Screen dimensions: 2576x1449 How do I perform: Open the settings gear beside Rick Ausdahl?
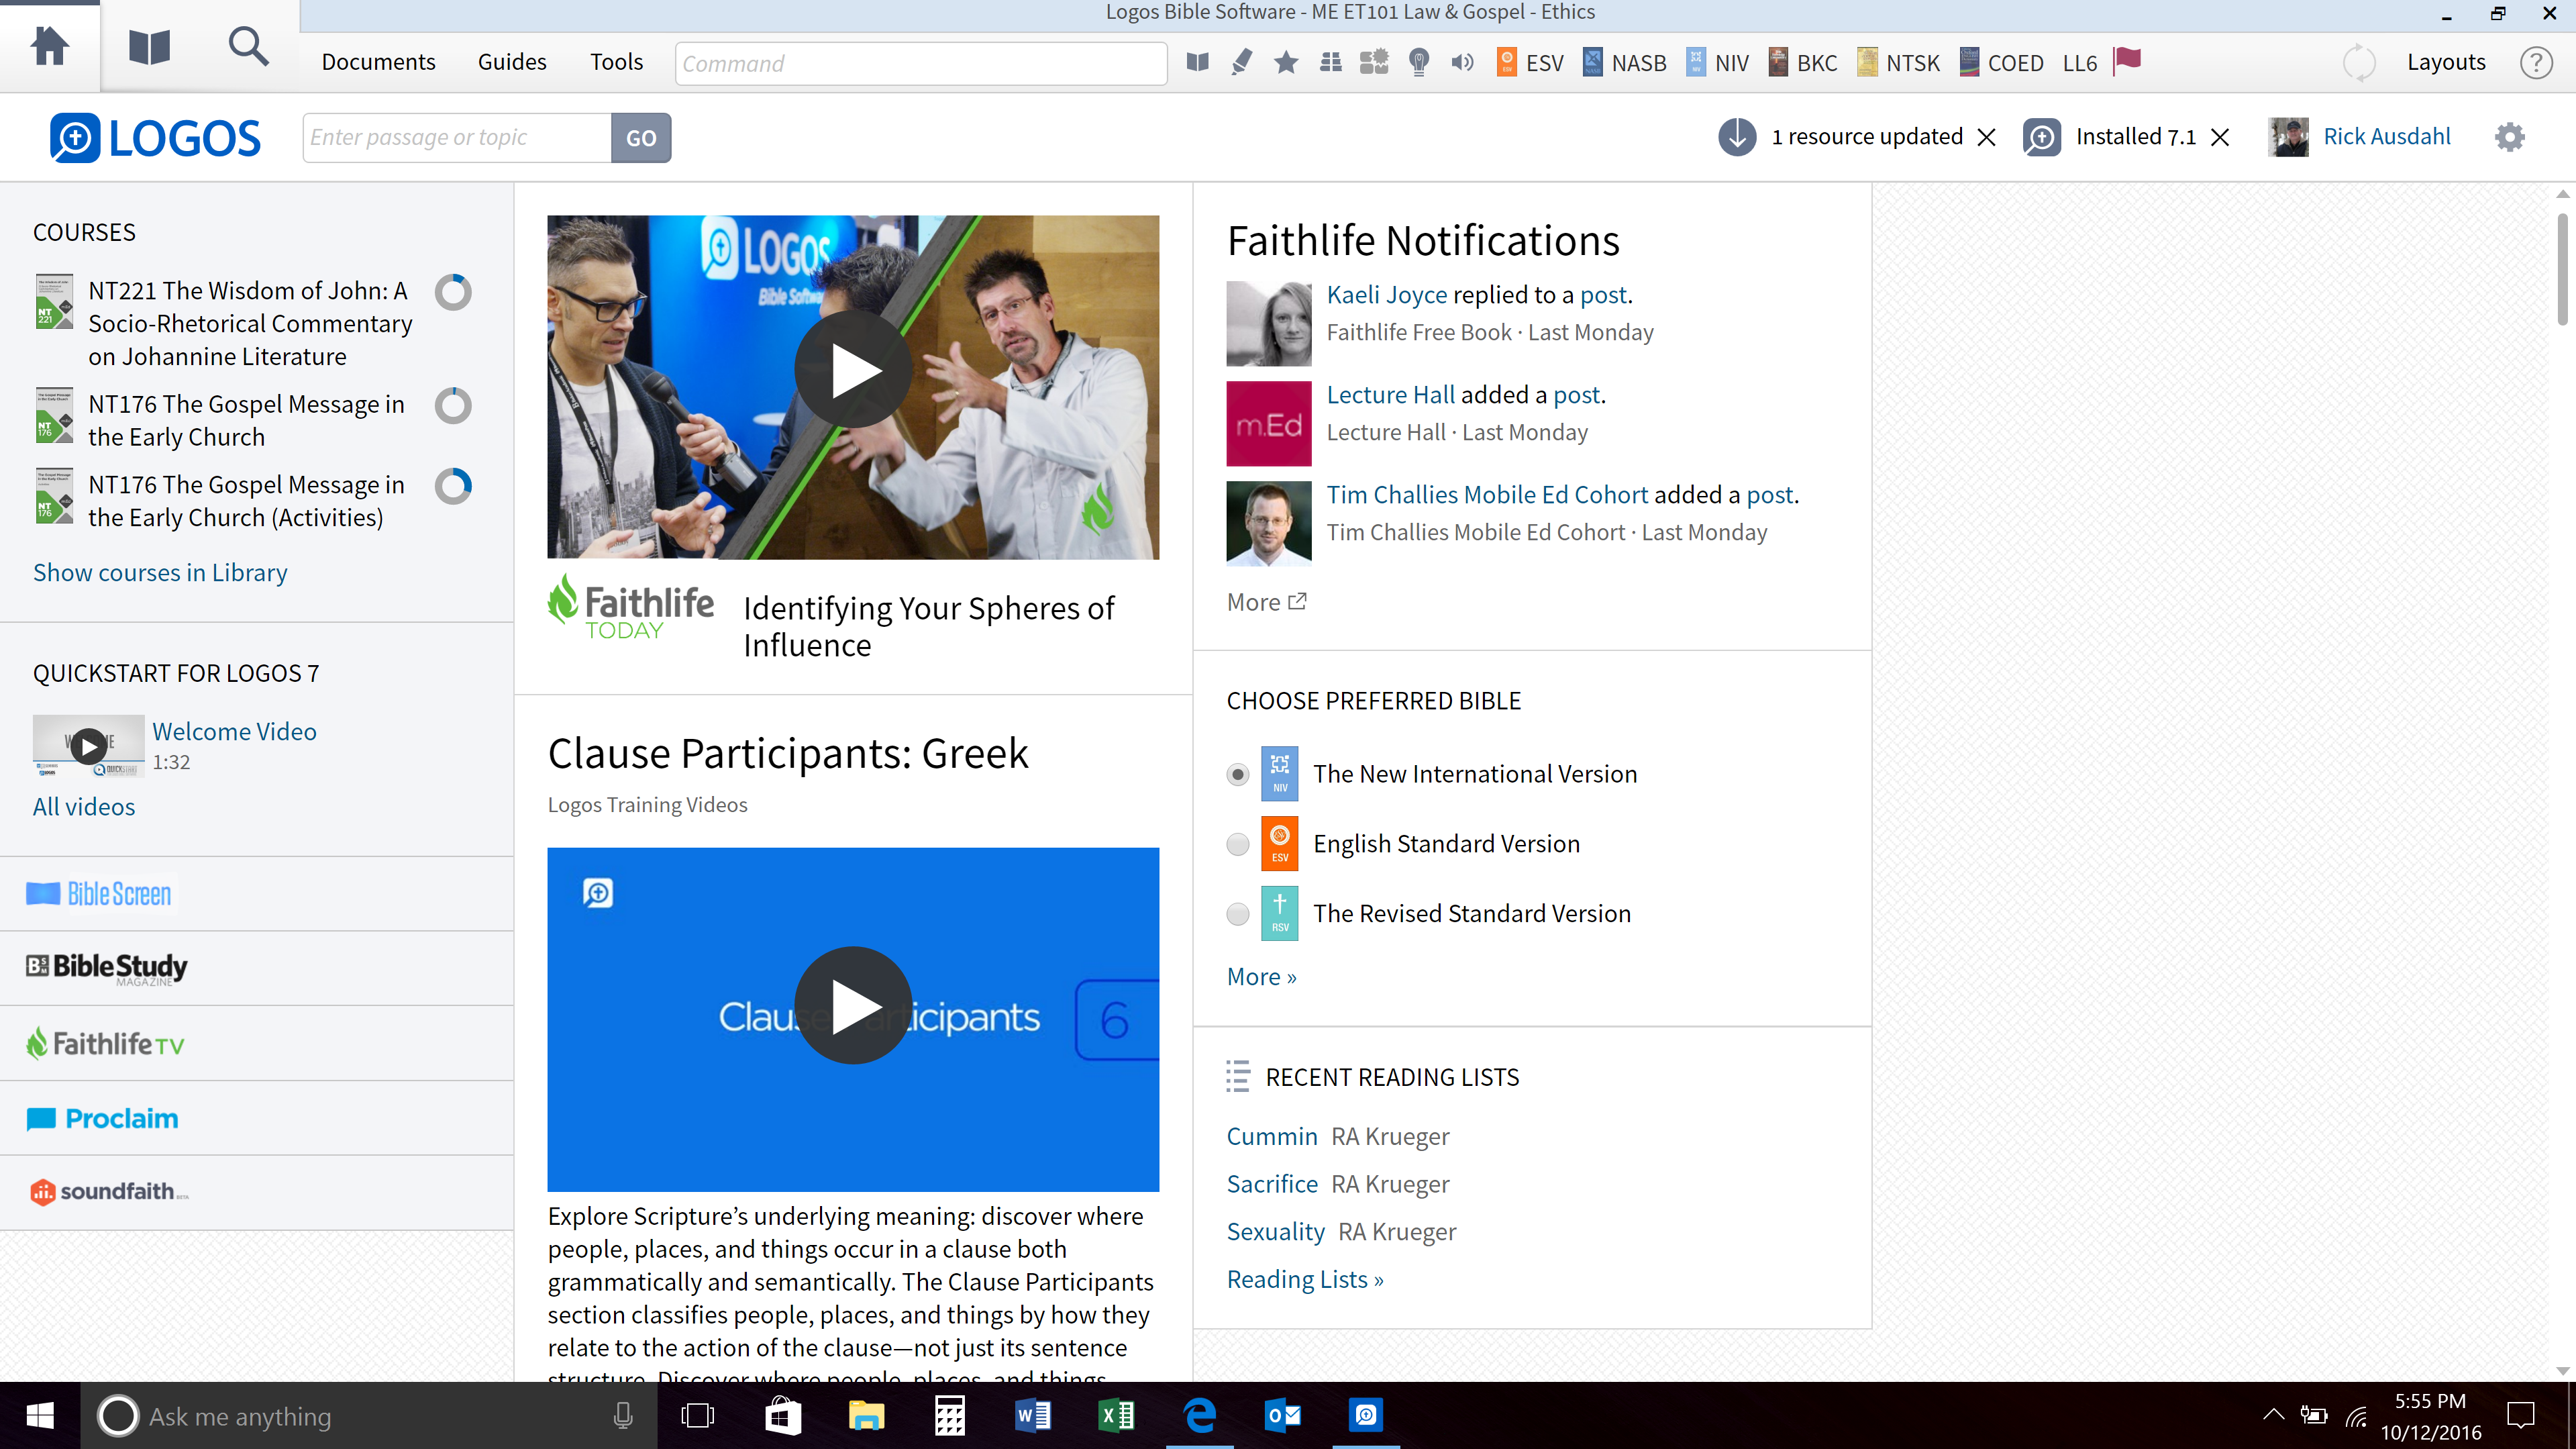[2509, 137]
